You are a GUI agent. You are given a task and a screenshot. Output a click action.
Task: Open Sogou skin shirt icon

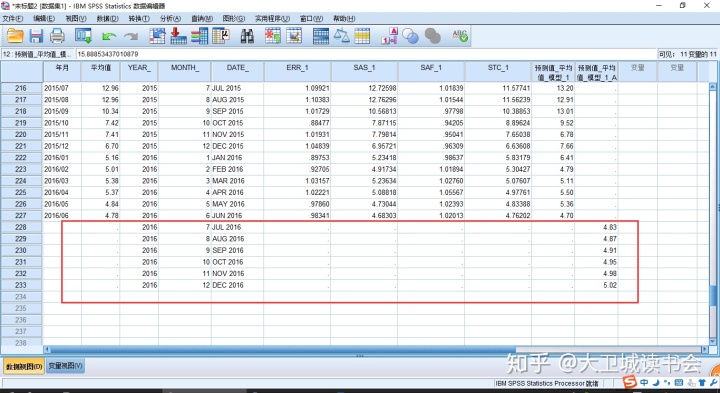(x=703, y=382)
